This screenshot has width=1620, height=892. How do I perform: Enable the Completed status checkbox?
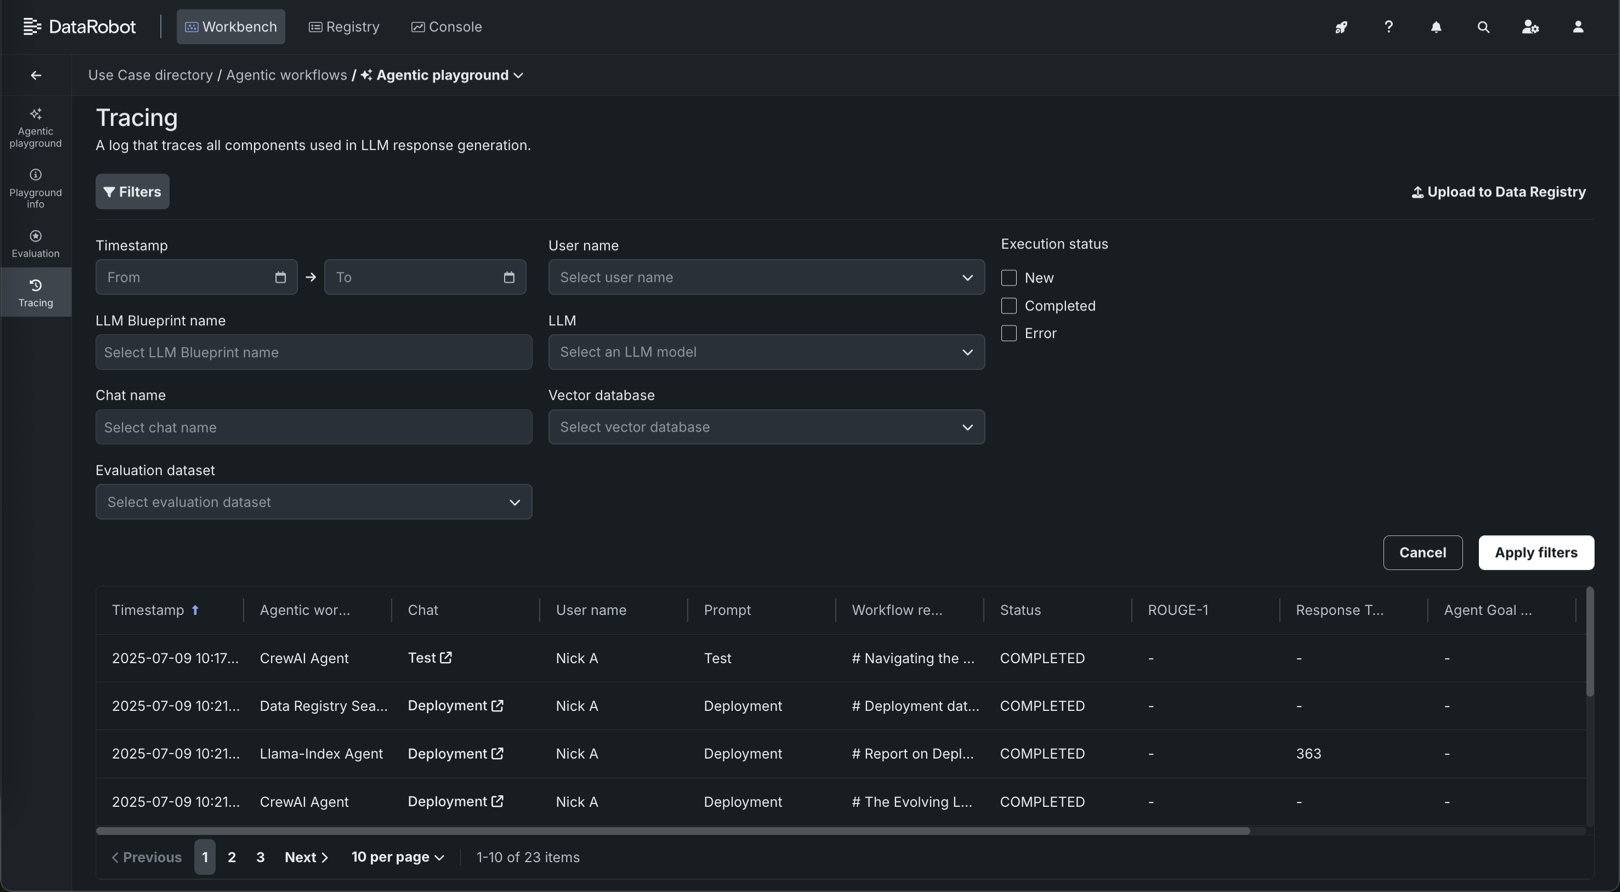[1009, 306]
